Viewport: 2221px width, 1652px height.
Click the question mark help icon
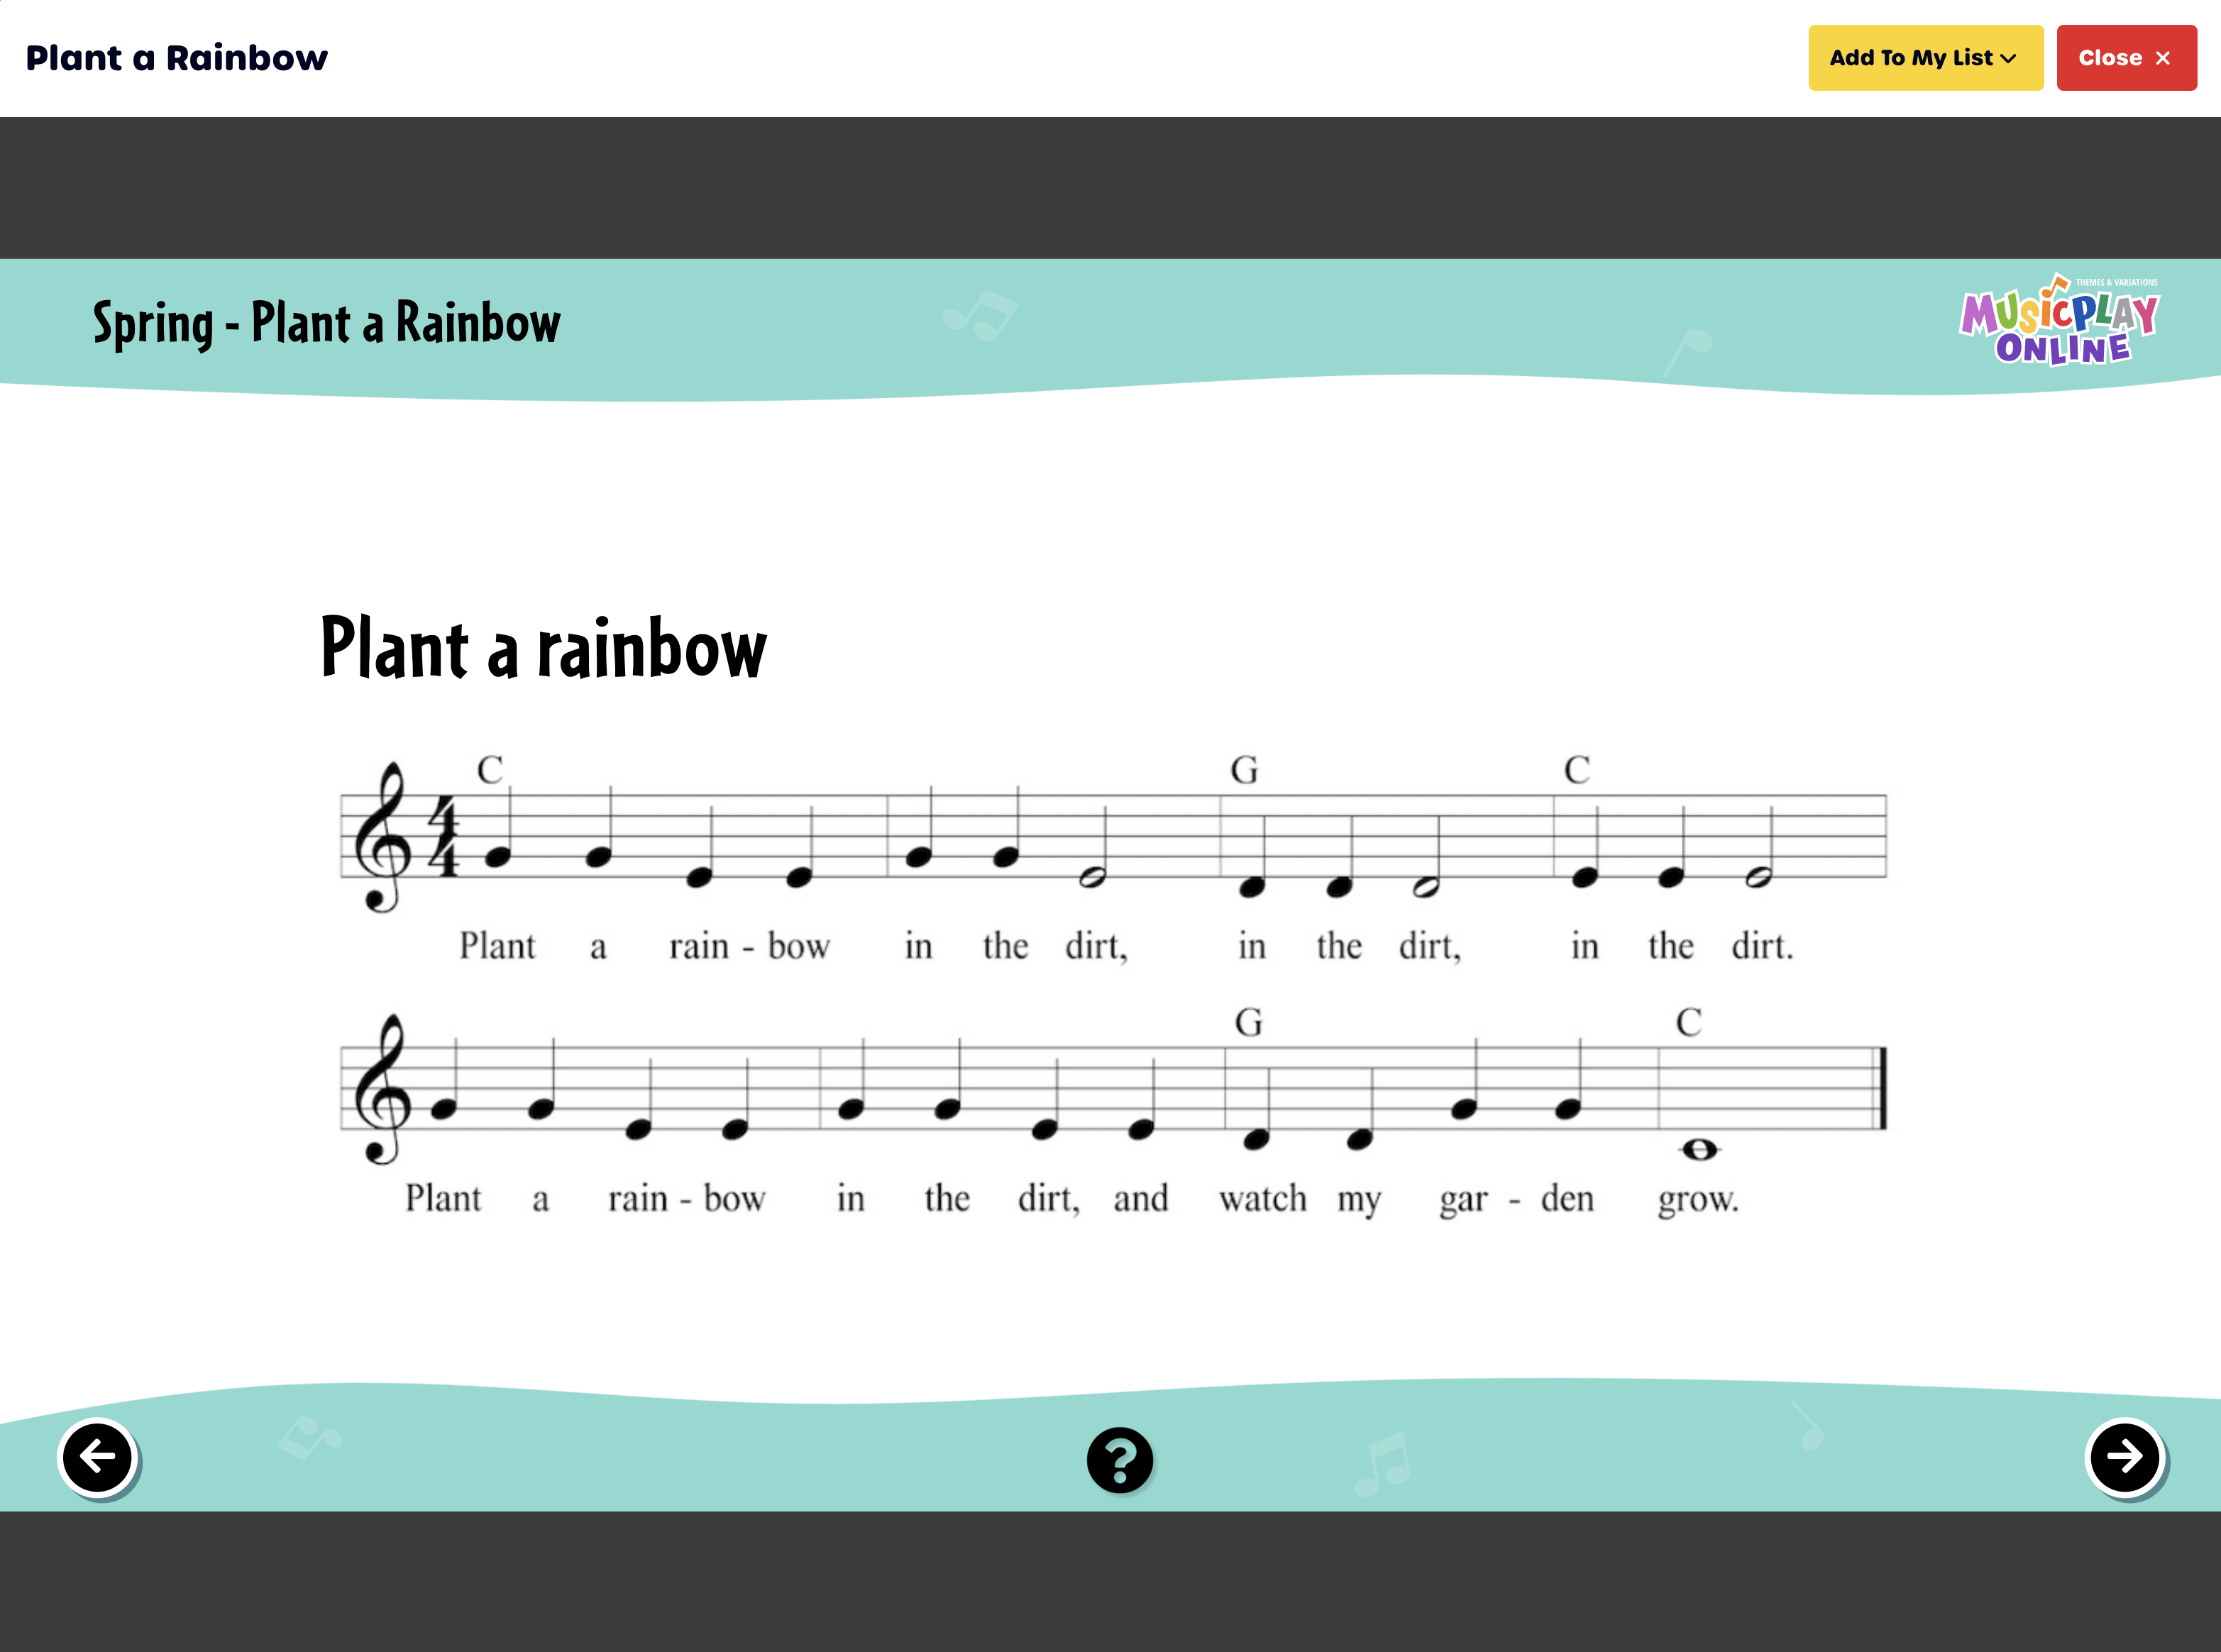coord(1118,1458)
